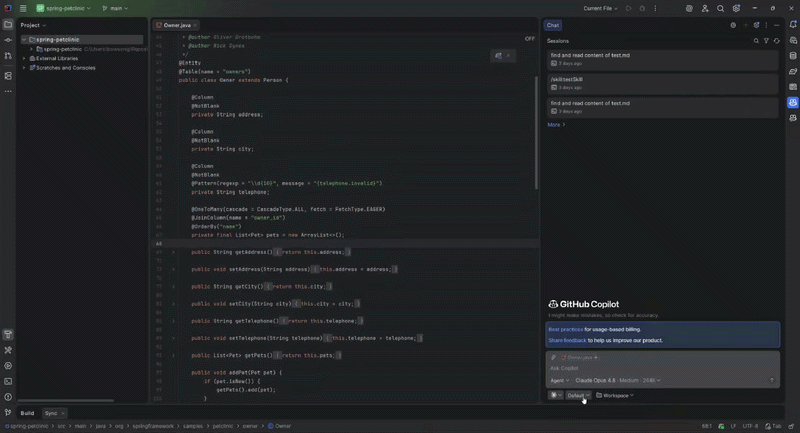Open the spring-petclinic project dropdown
800x433 pixels.
pyautogui.click(x=63, y=8)
